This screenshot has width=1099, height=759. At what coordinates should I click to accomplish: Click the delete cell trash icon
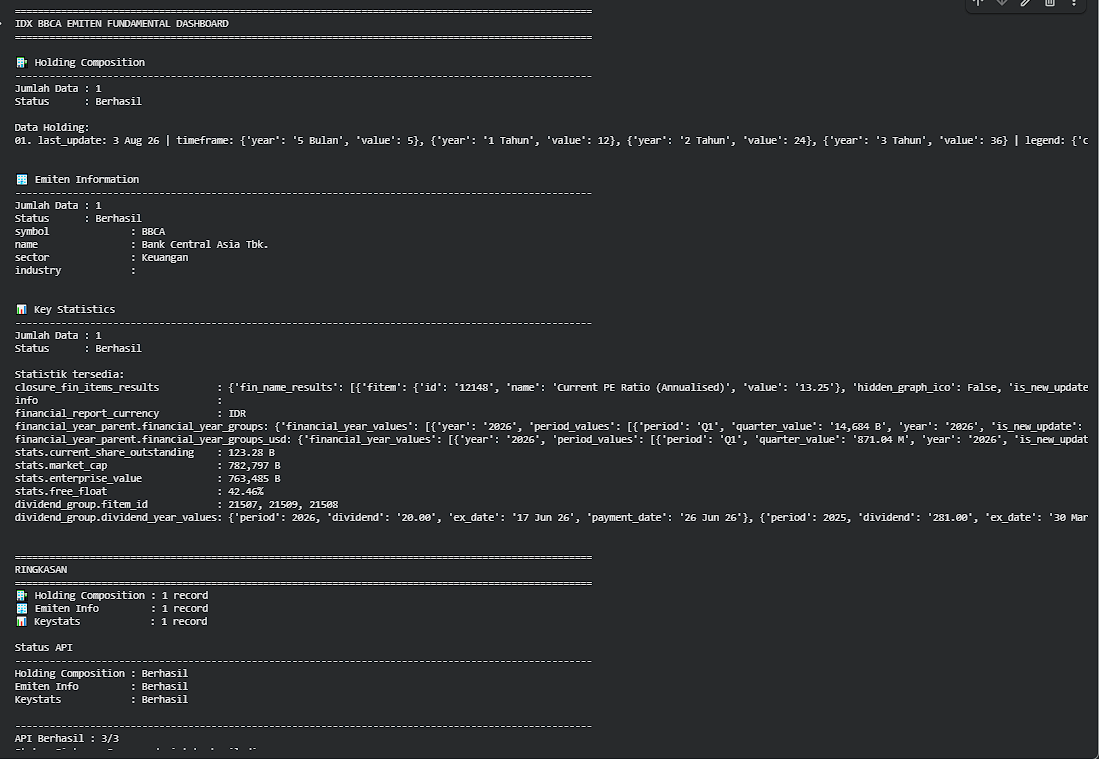[1049, 3]
